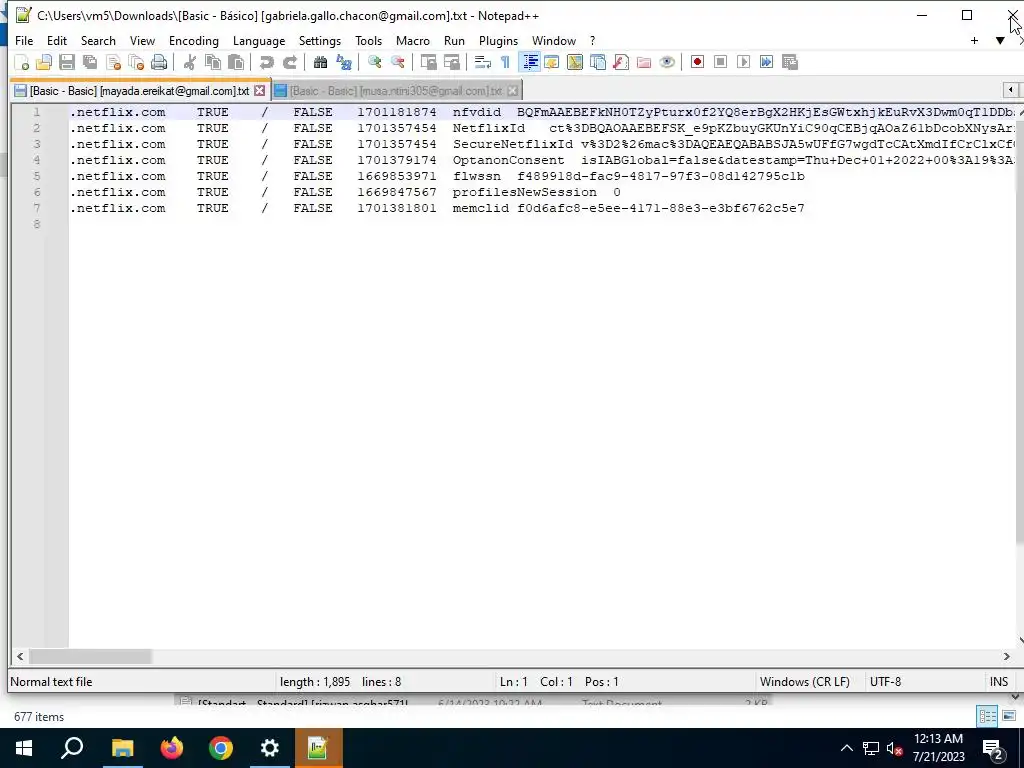
Task: Select the mayada.ereikat@gmail.com.txt tab
Action: click(x=139, y=91)
